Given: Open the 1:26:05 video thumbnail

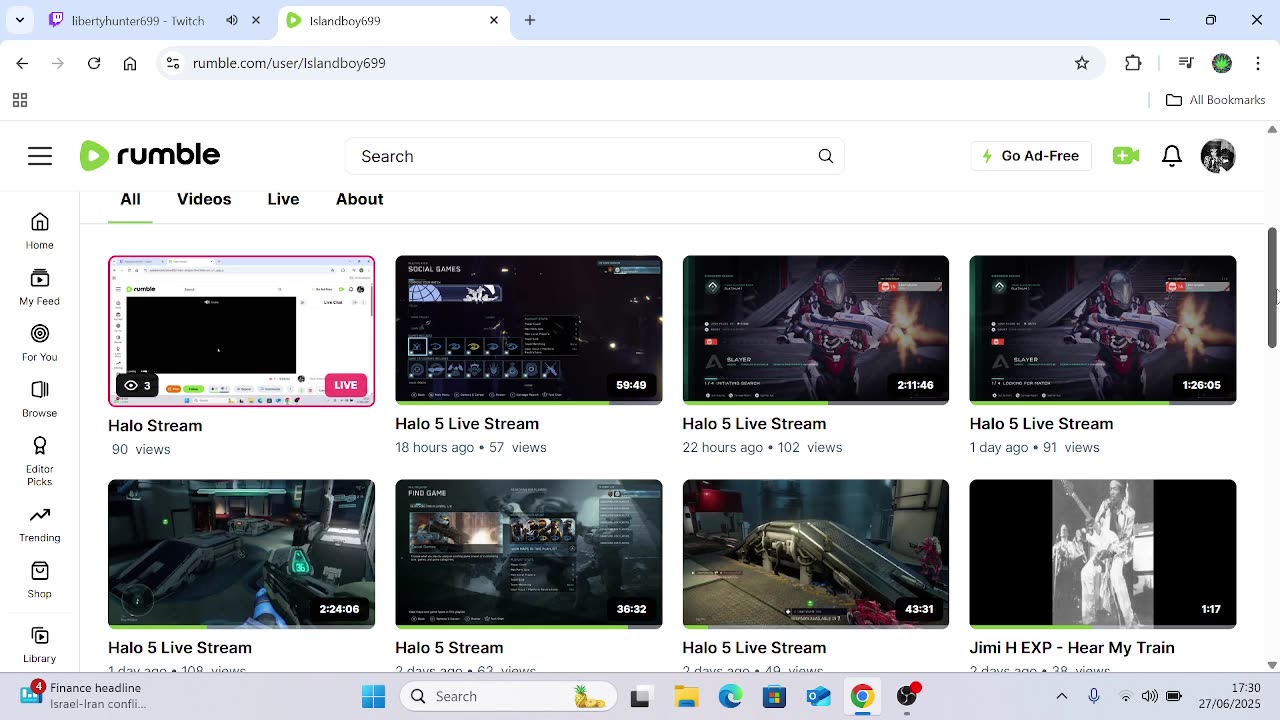Looking at the screenshot, I should pyautogui.click(x=1103, y=330).
